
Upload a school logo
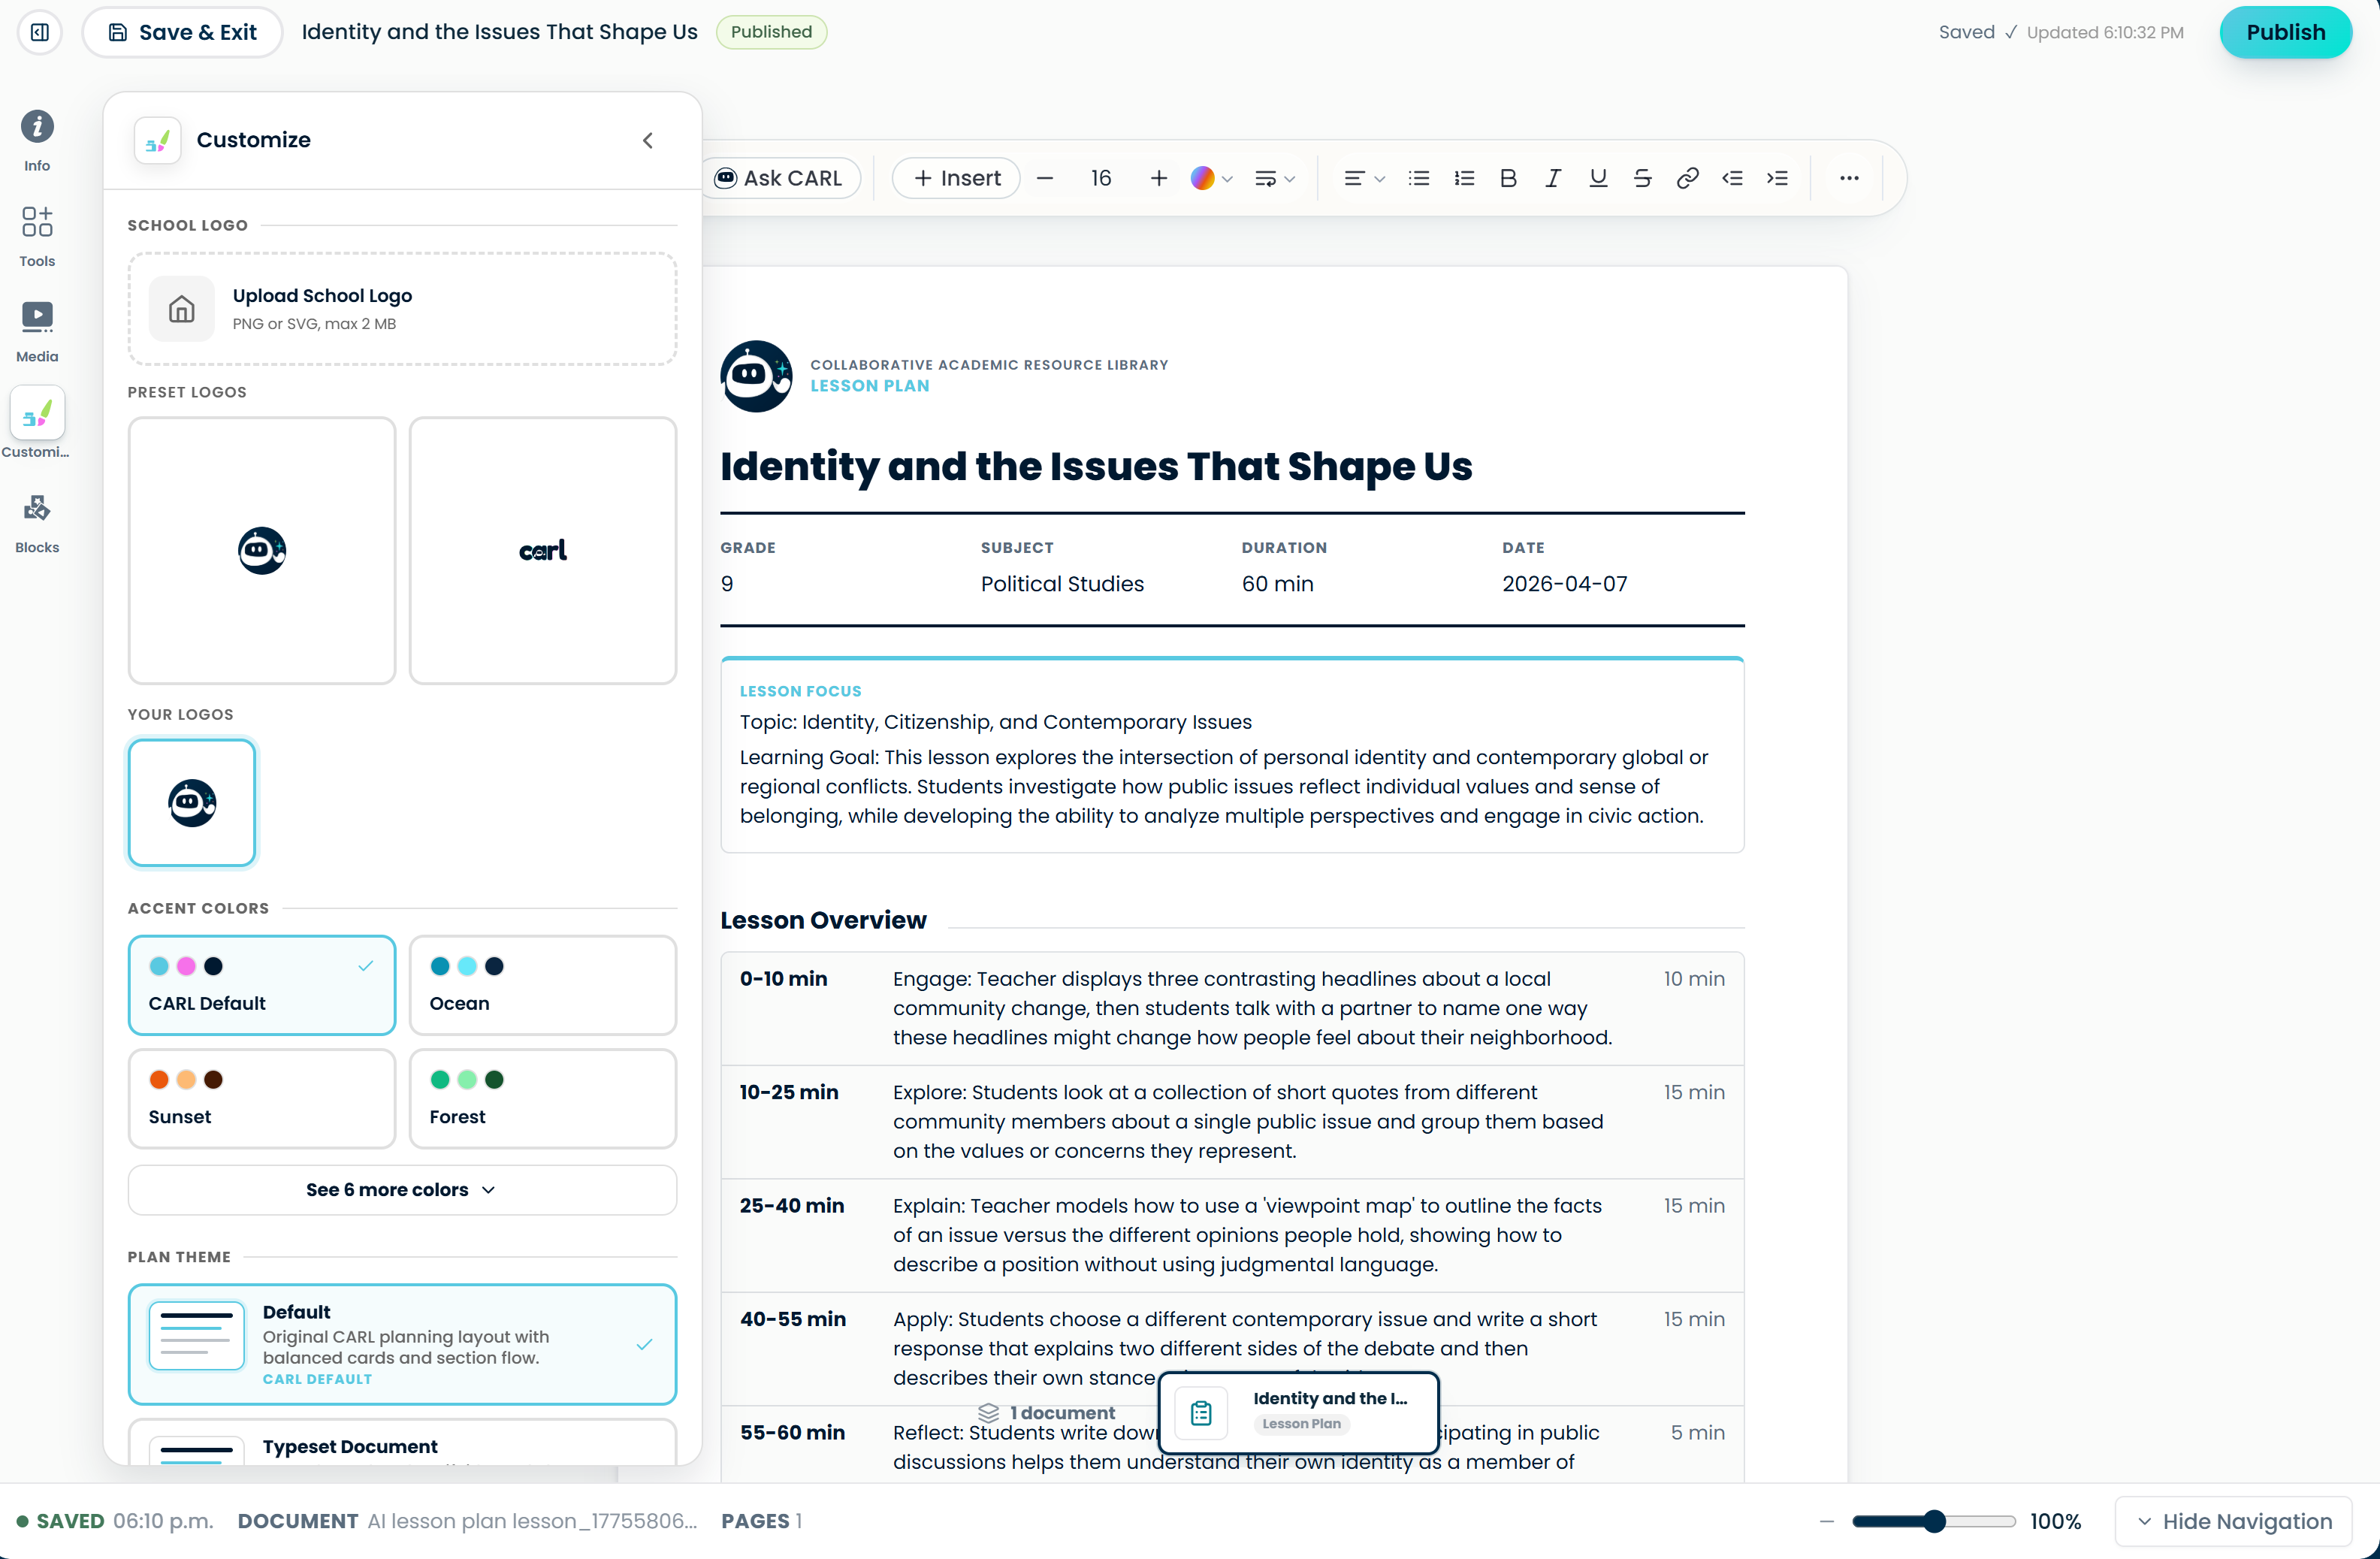coord(402,309)
